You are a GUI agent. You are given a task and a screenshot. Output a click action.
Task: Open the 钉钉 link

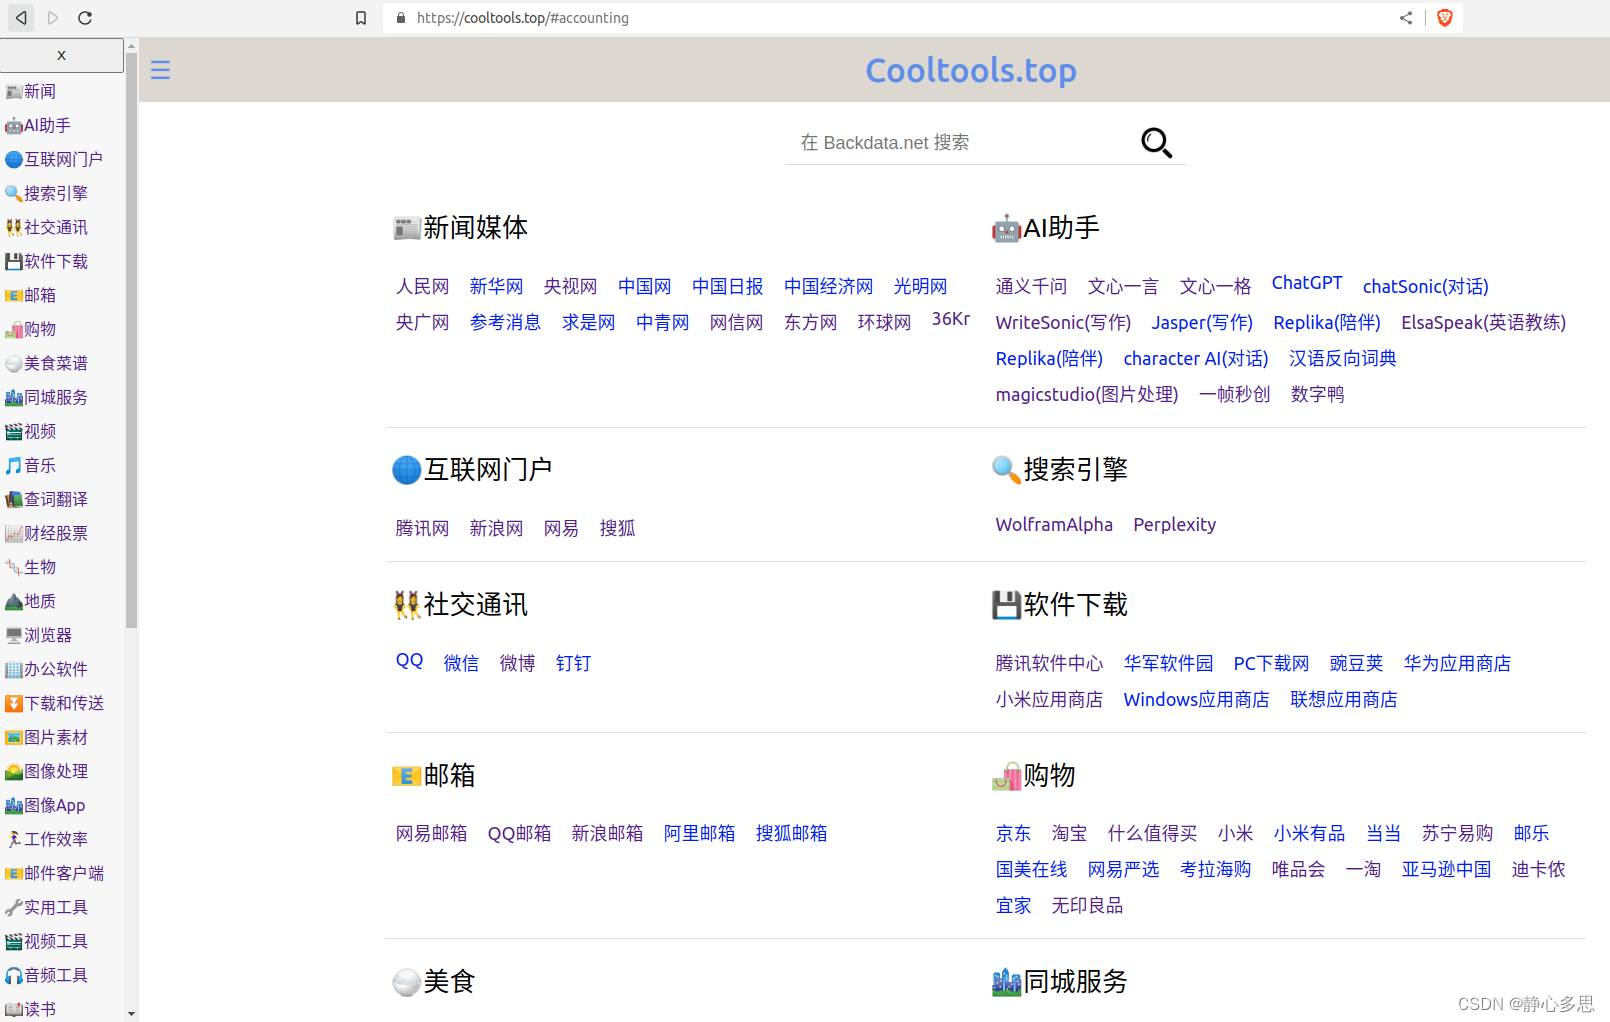tap(574, 664)
